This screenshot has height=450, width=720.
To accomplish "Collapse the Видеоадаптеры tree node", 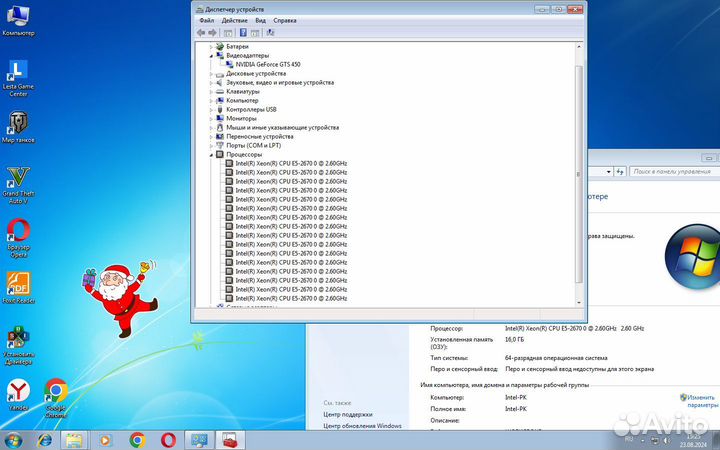I will (212, 56).
